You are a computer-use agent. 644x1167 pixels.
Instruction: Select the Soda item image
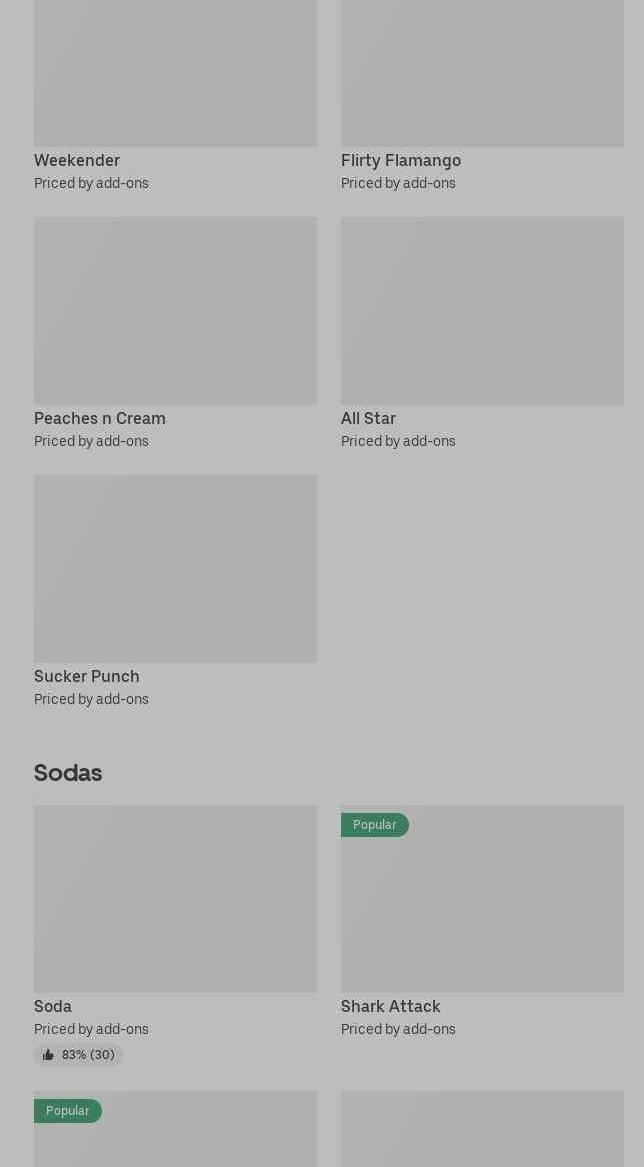[175, 899]
